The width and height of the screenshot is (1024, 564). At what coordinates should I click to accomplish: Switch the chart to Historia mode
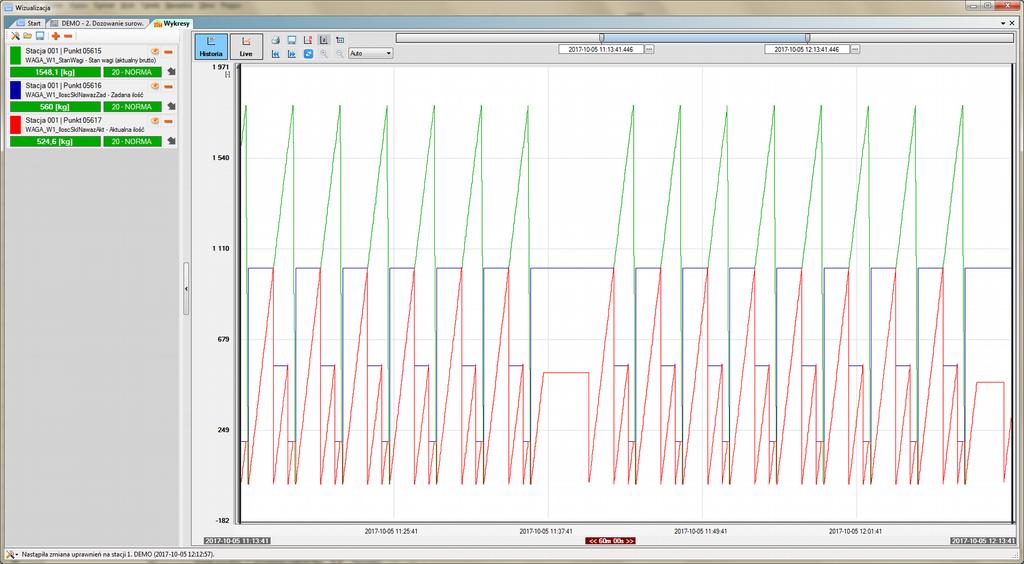[x=211, y=46]
